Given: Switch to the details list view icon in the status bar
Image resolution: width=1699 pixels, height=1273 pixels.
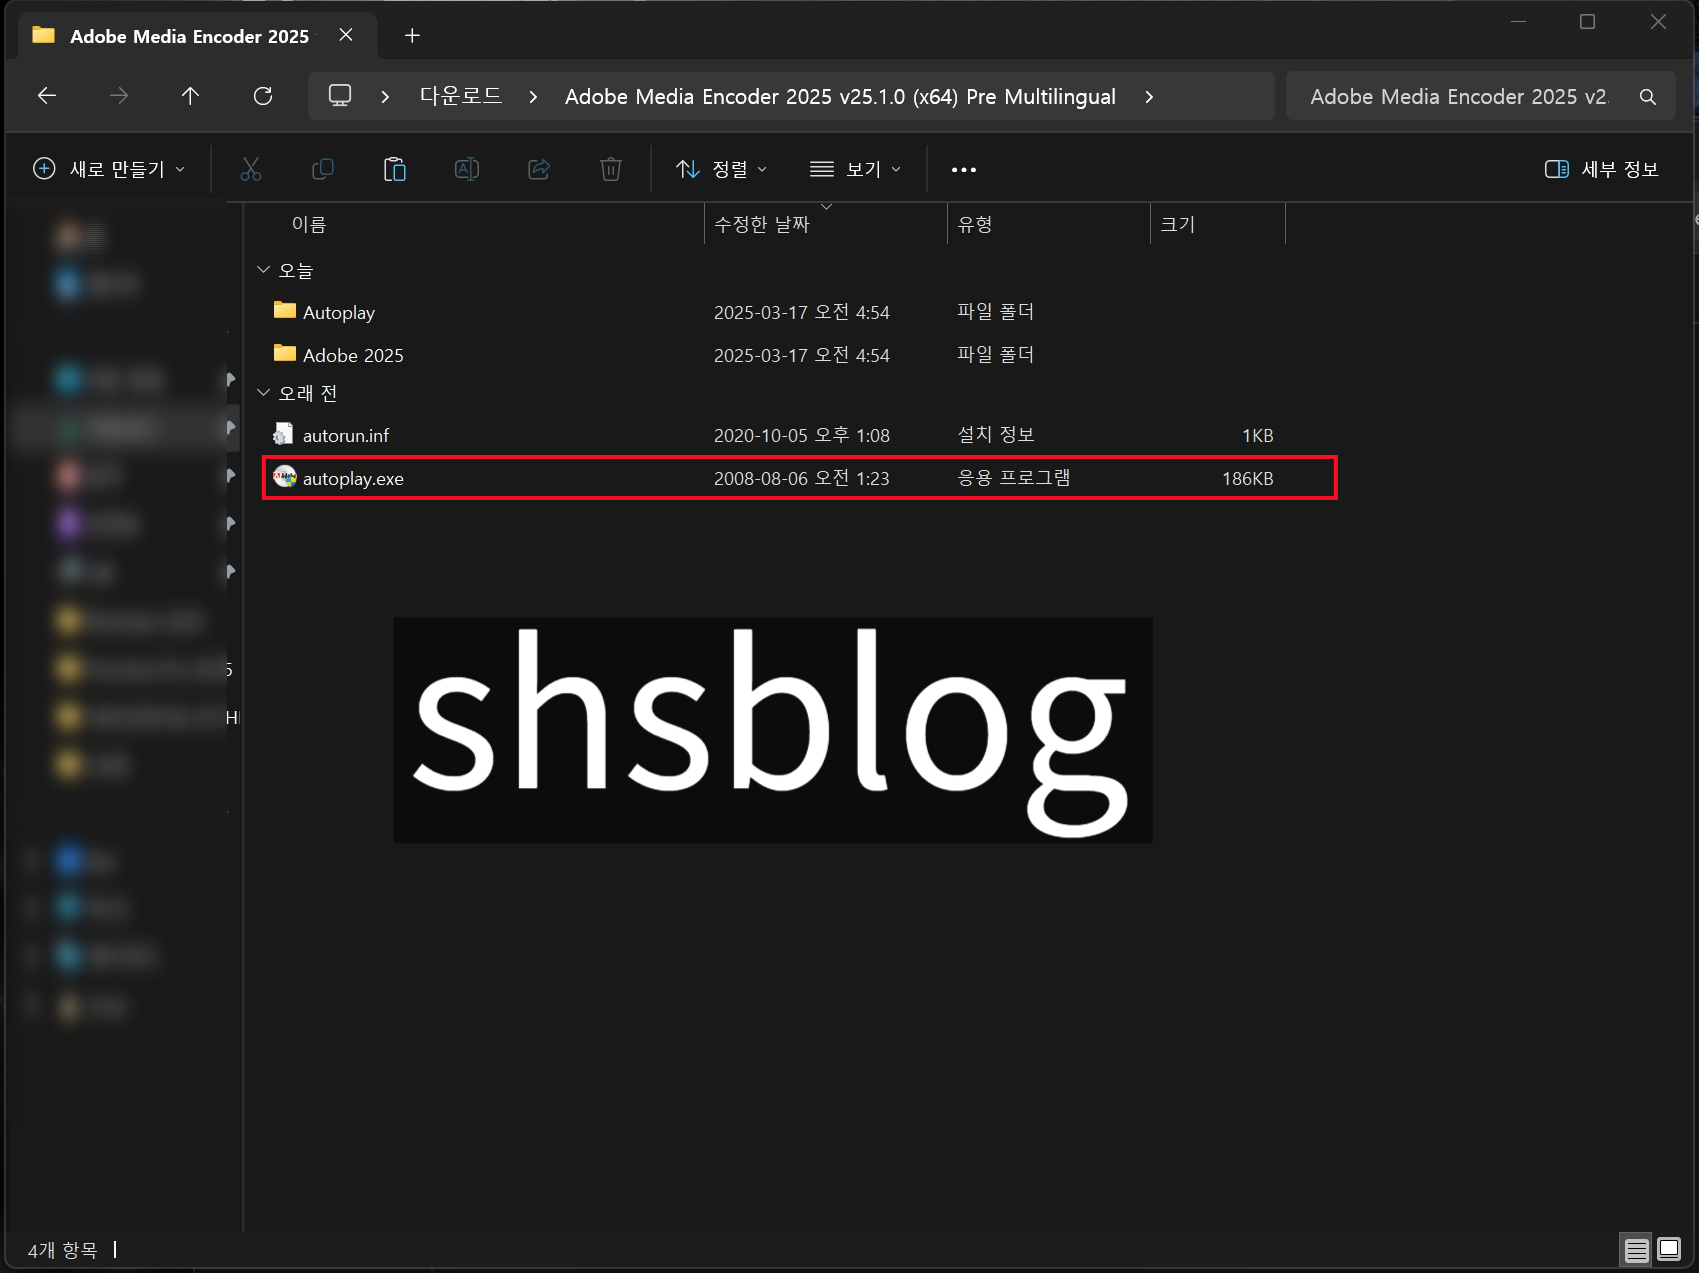Looking at the screenshot, I should [x=1637, y=1250].
